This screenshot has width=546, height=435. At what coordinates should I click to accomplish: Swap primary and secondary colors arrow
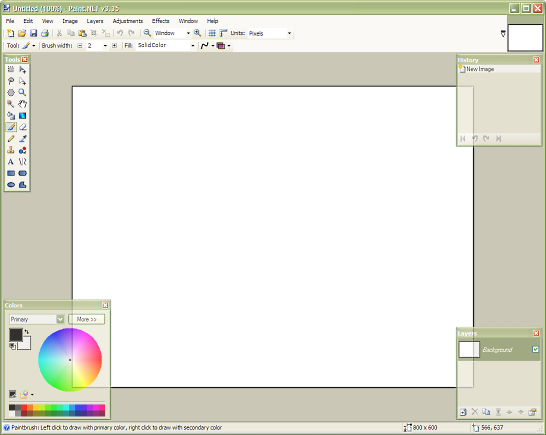(27, 331)
